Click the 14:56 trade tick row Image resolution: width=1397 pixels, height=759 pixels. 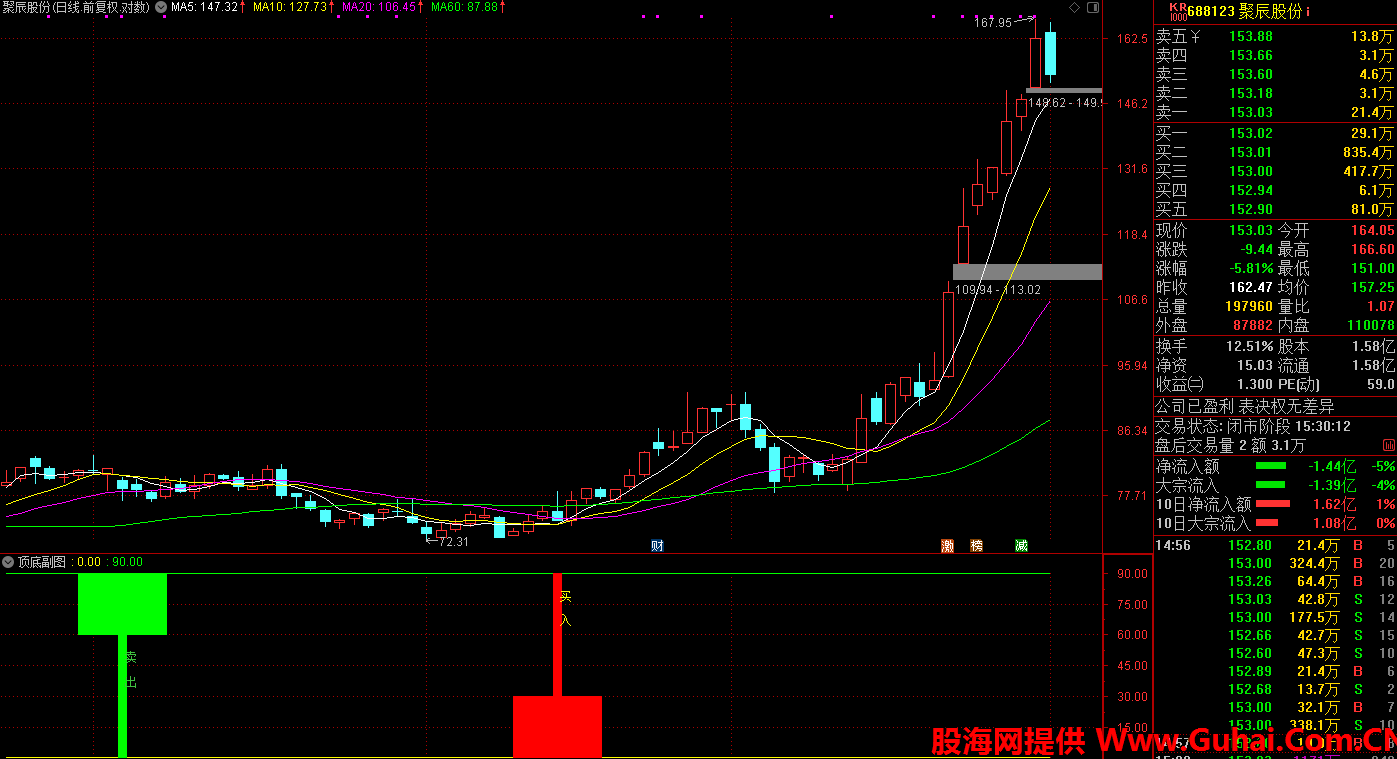pyautogui.click(x=1274, y=545)
